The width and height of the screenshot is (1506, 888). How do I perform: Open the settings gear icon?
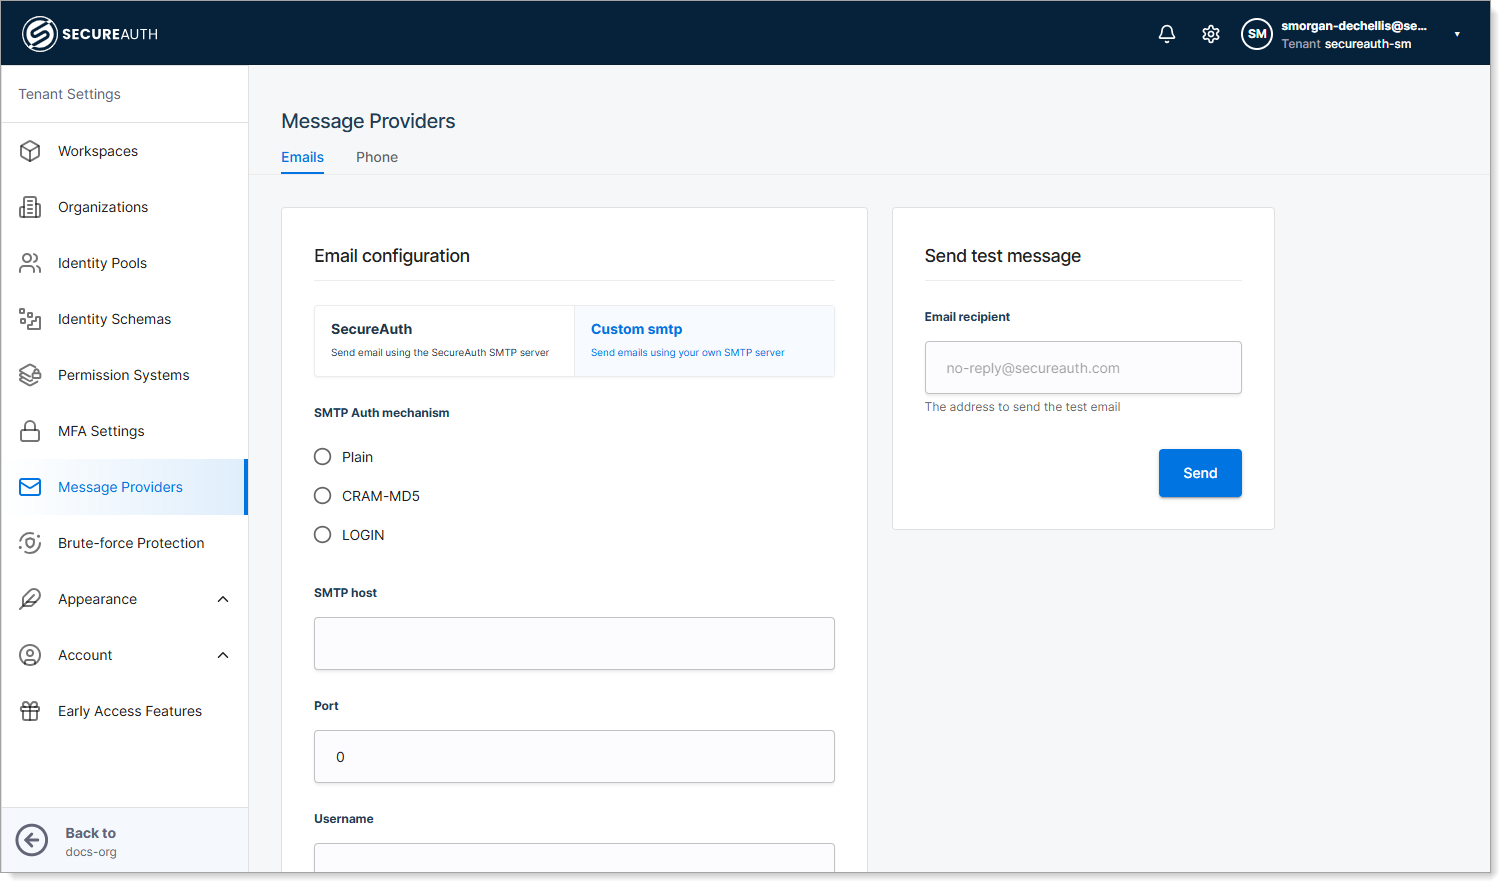(1211, 34)
